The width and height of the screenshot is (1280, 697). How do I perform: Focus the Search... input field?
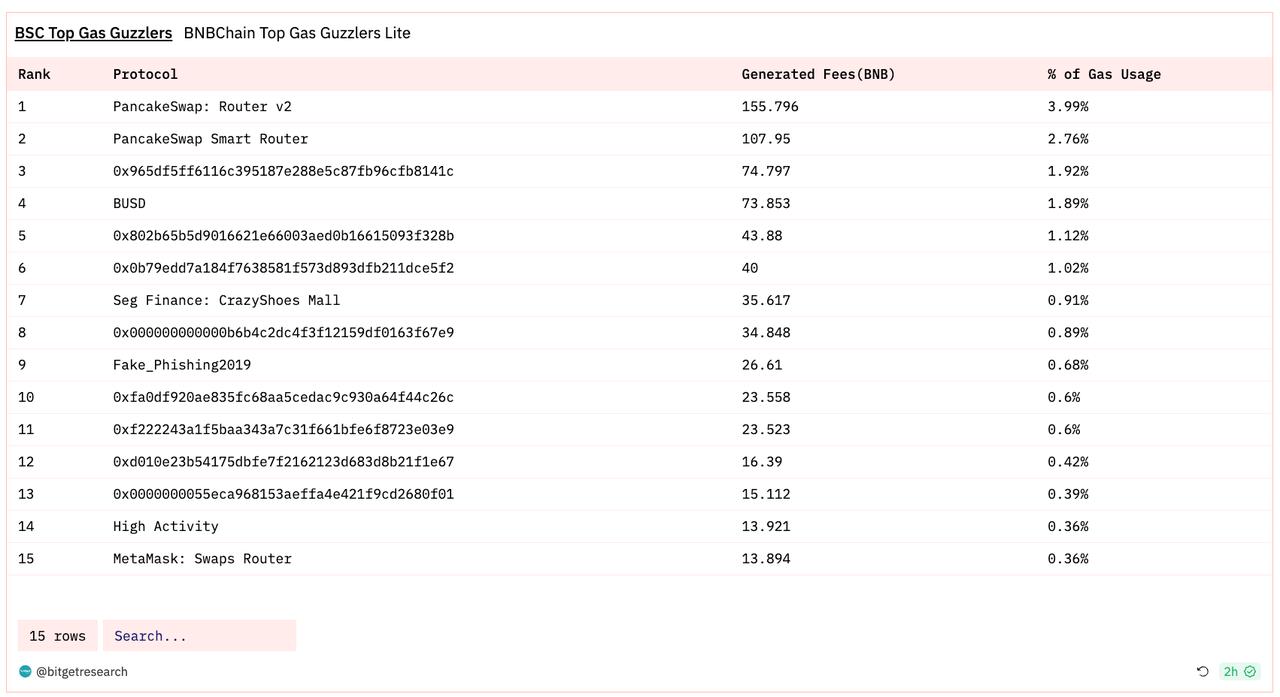(199, 636)
